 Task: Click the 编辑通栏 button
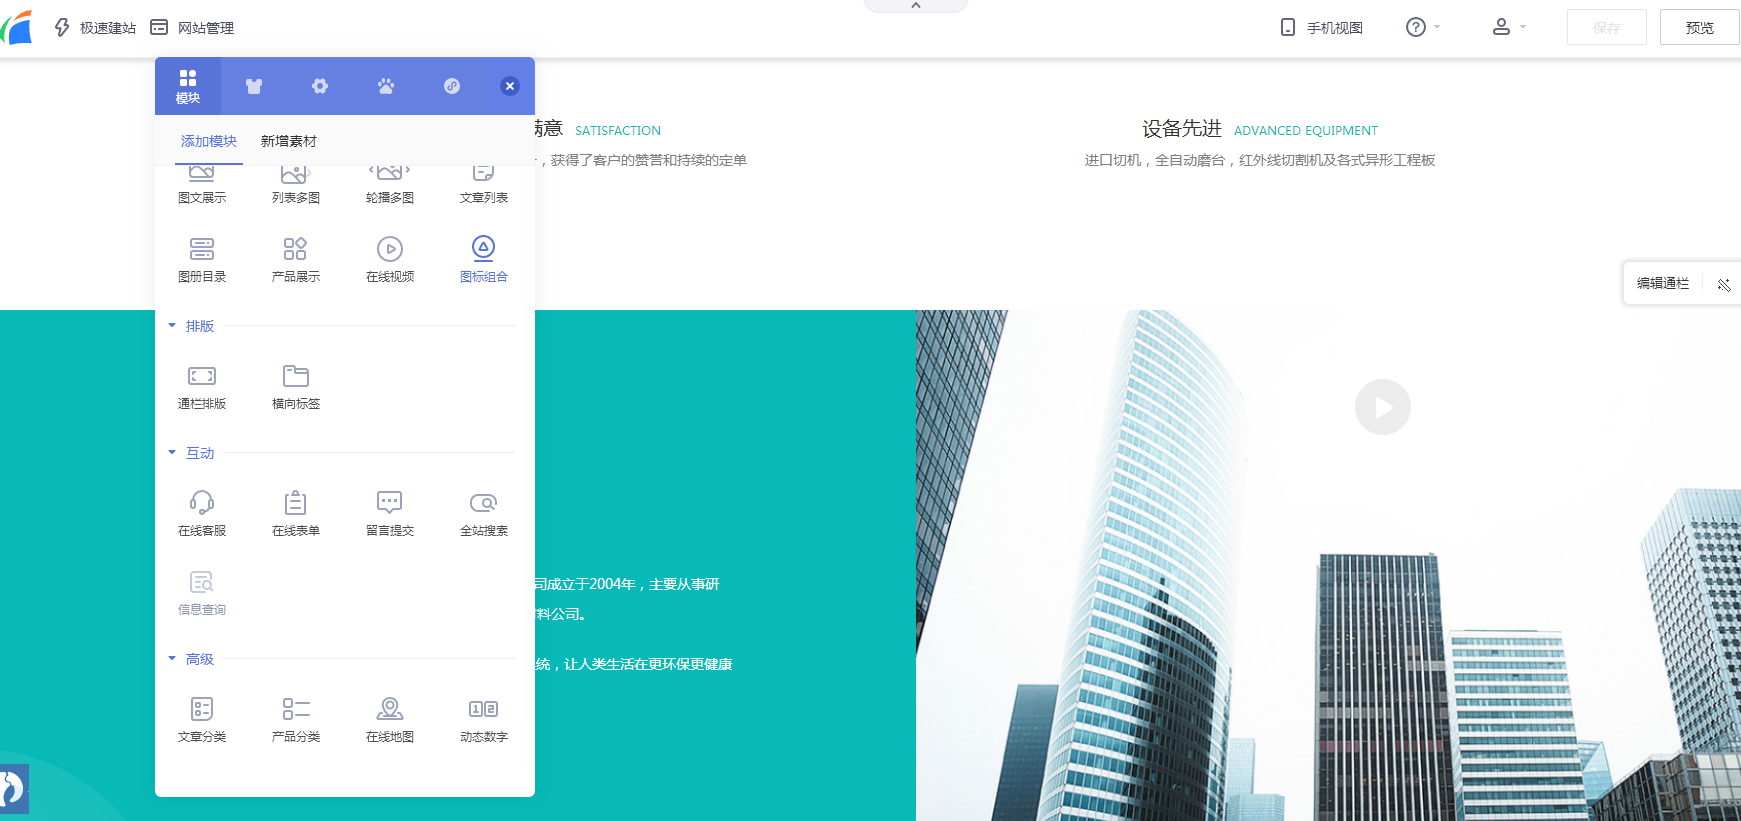pos(1662,284)
